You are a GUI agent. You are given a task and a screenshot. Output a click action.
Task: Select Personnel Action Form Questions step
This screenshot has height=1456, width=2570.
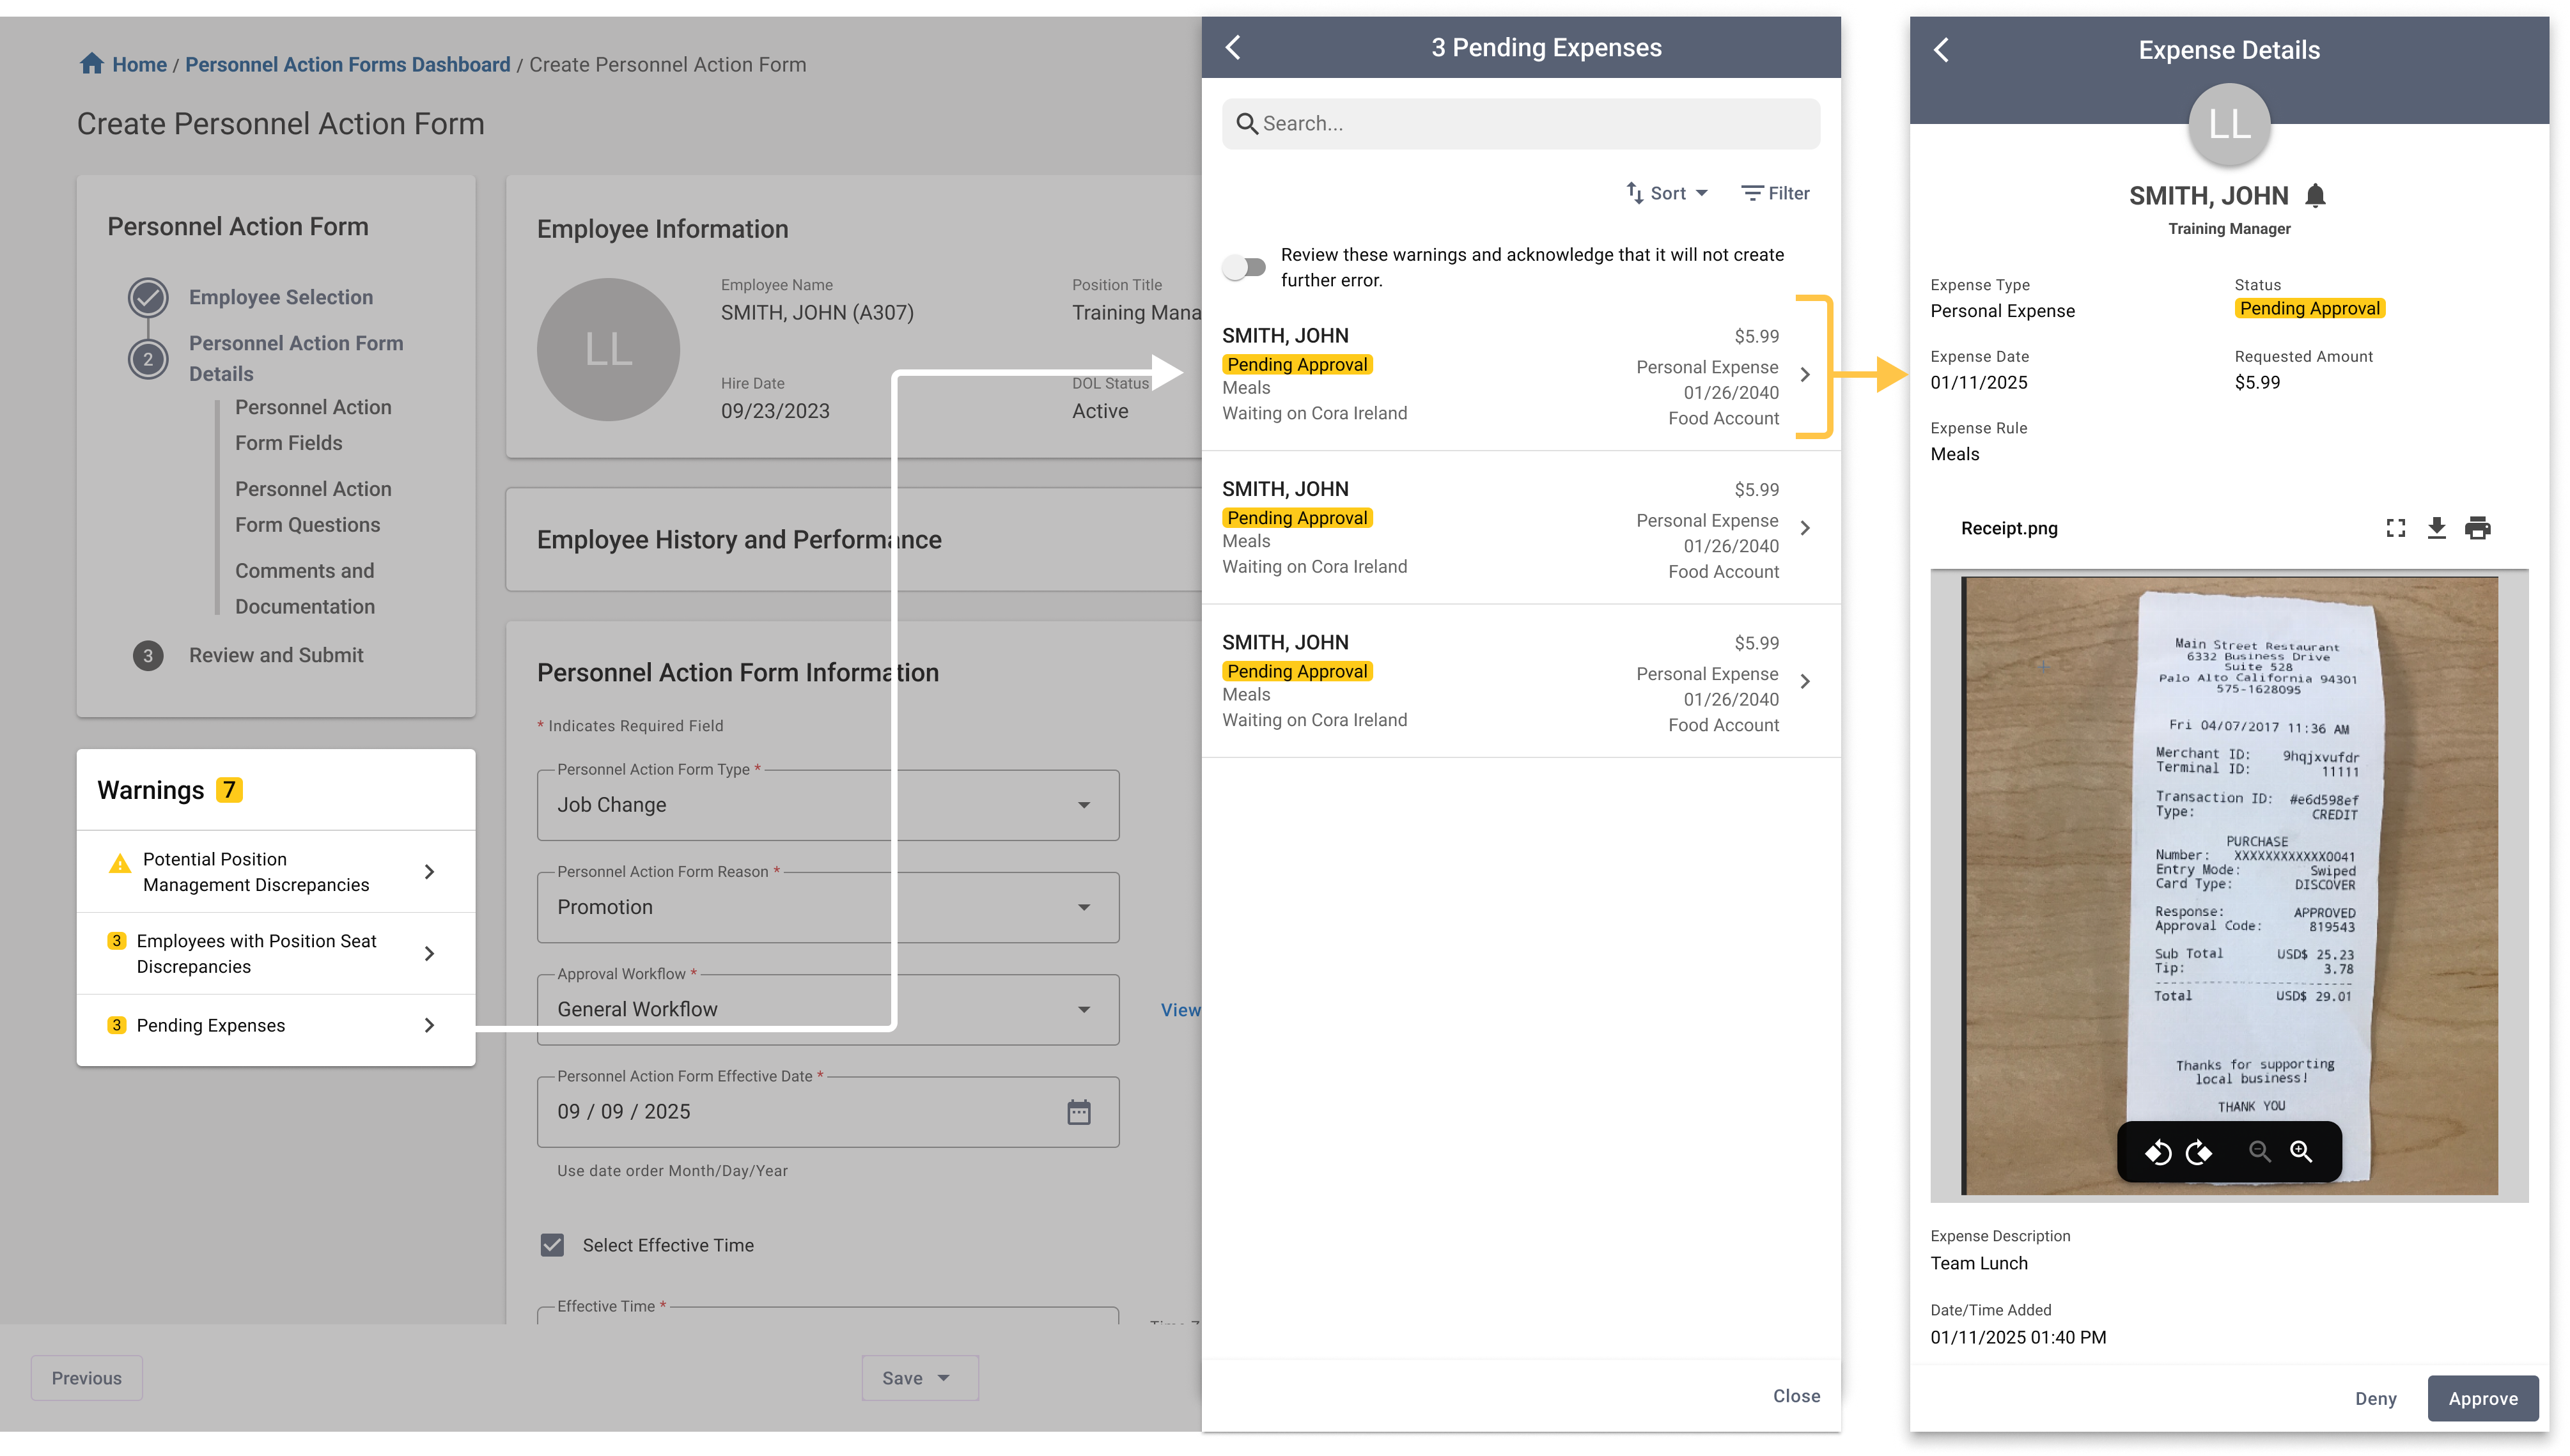coord(313,507)
